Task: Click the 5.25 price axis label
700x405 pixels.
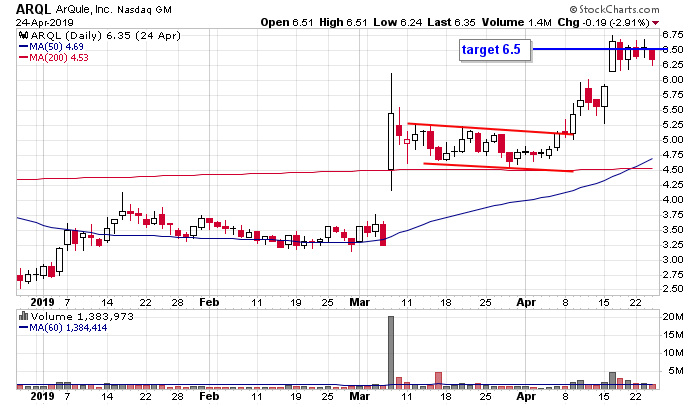Action: (673, 125)
